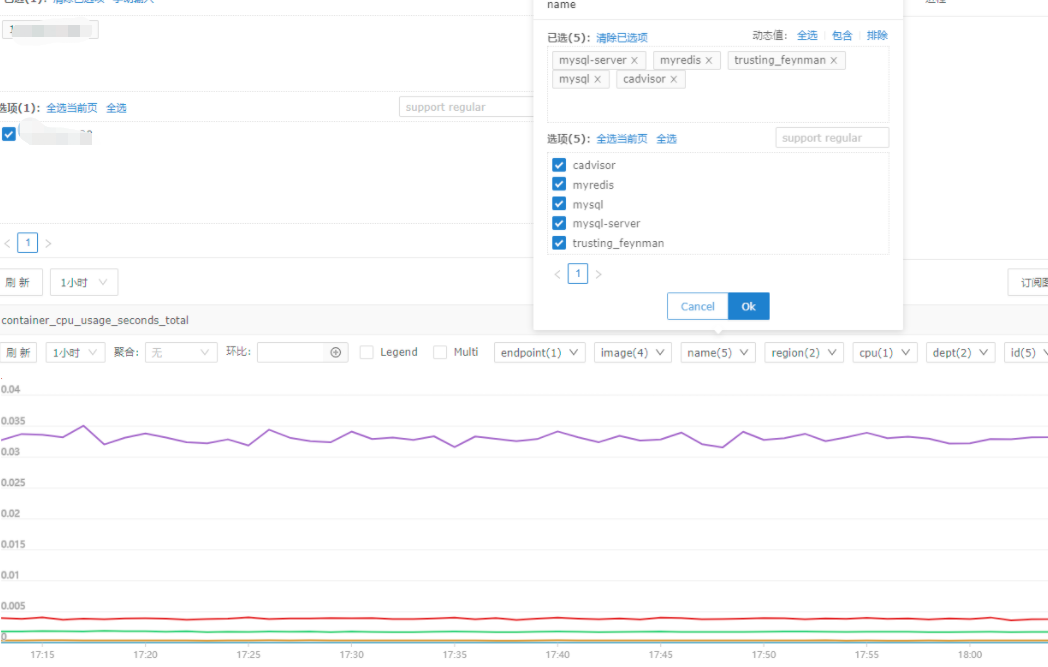Go to previous page in left panel
Image resolution: width=1048 pixels, height=667 pixels.
[x=7, y=243]
